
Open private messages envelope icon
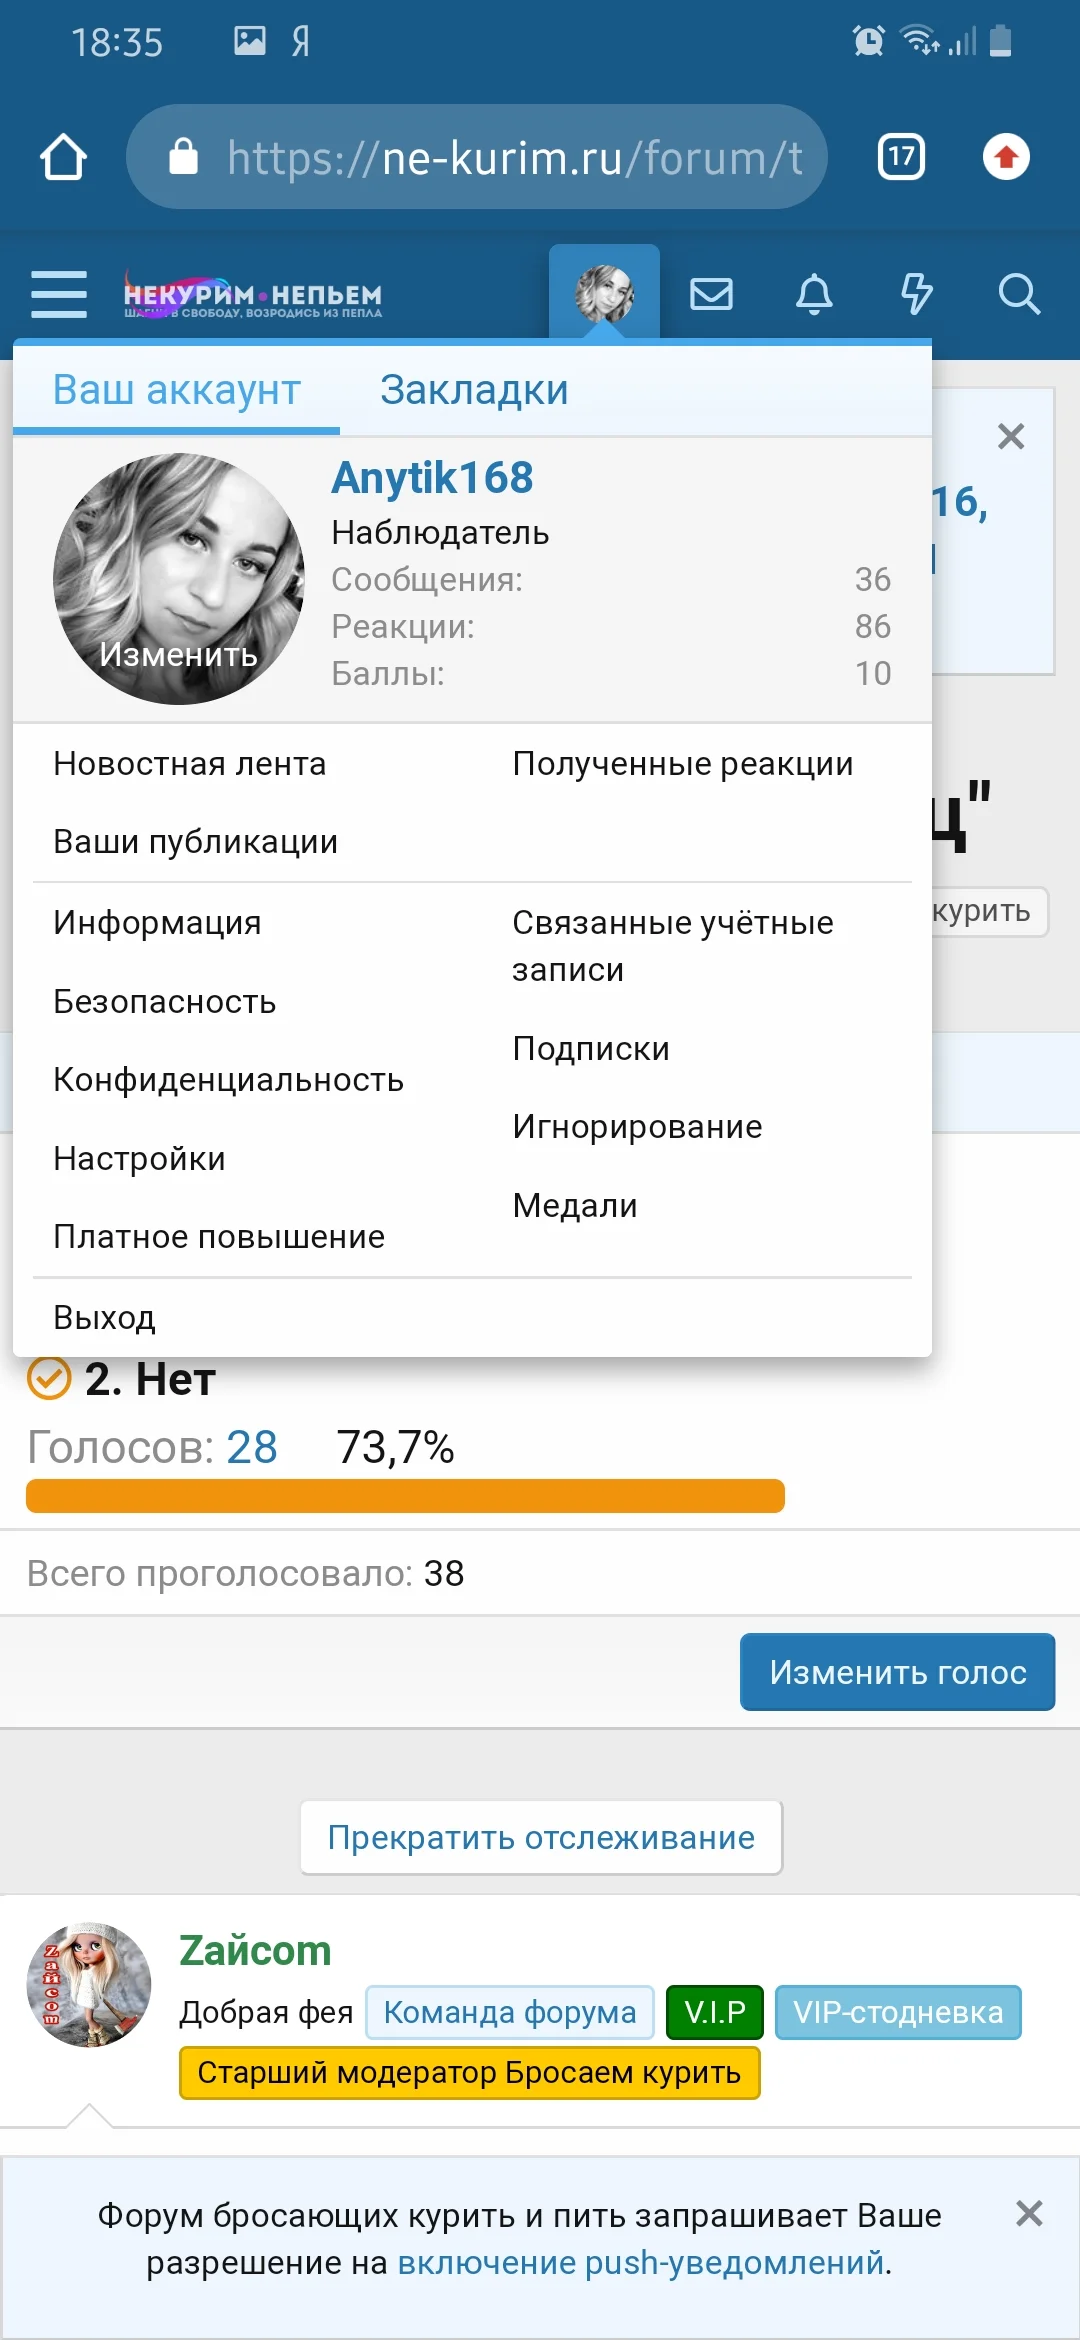(x=711, y=294)
